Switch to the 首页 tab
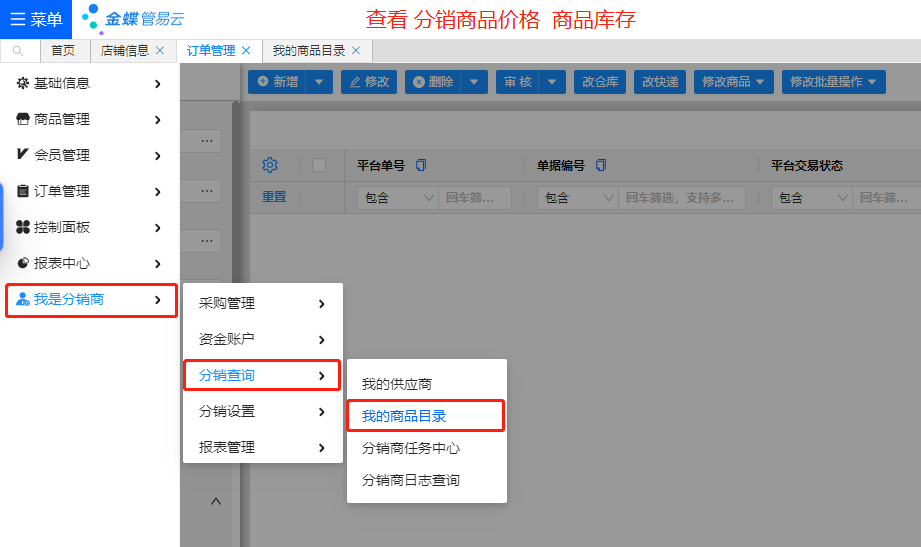921x547 pixels. (x=63, y=50)
